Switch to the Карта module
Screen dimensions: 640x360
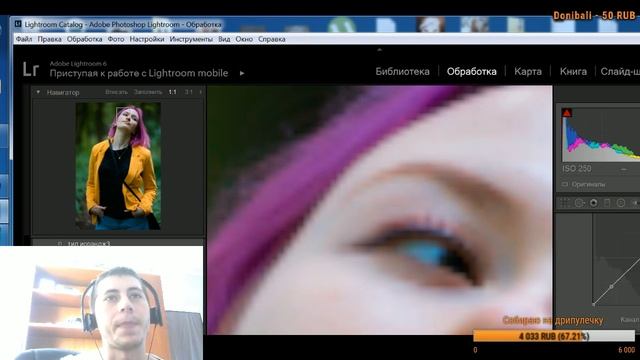(528, 71)
